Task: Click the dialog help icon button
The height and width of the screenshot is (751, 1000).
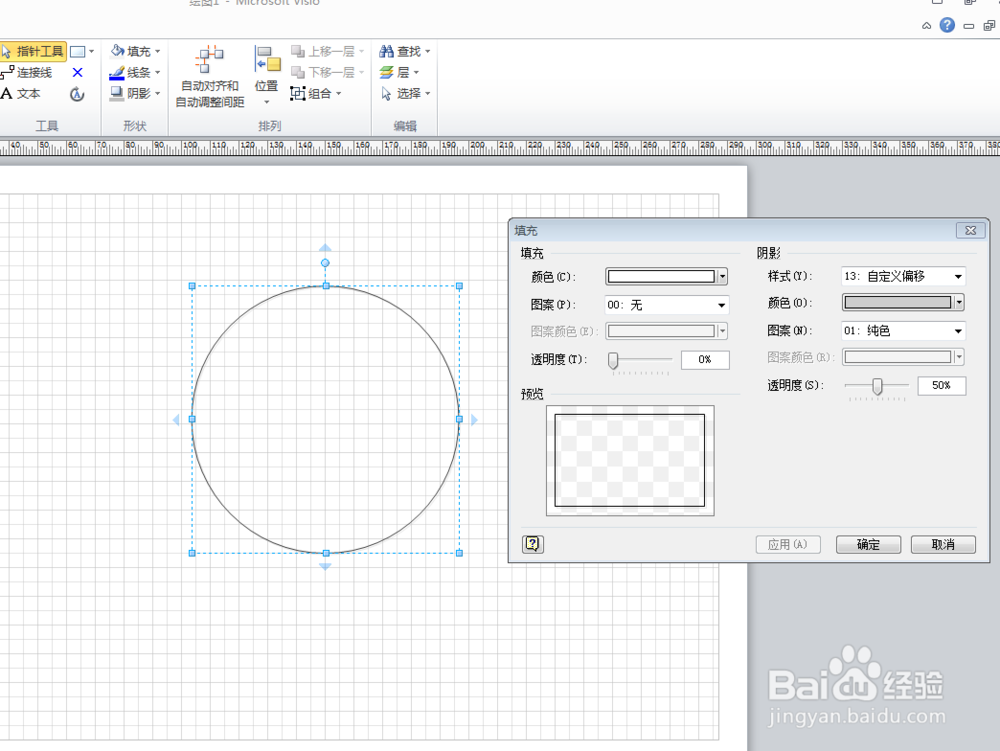Action: point(533,544)
